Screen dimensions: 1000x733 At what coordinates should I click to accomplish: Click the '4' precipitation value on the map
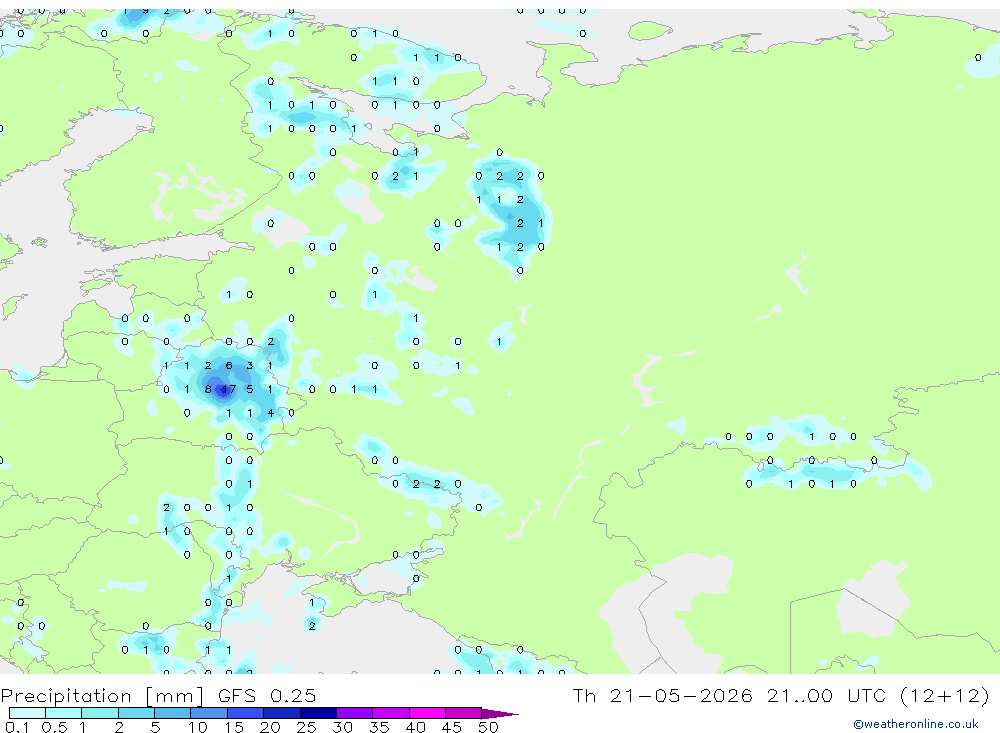click(271, 413)
